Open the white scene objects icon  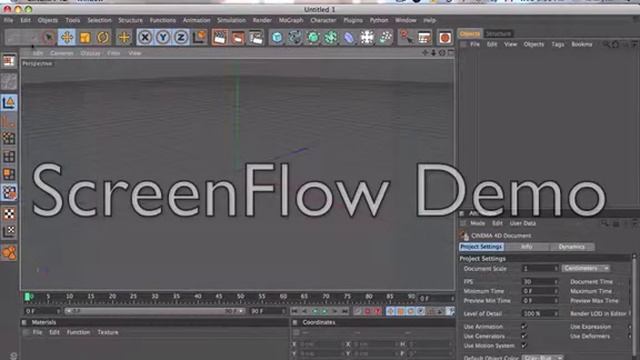click(367, 38)
